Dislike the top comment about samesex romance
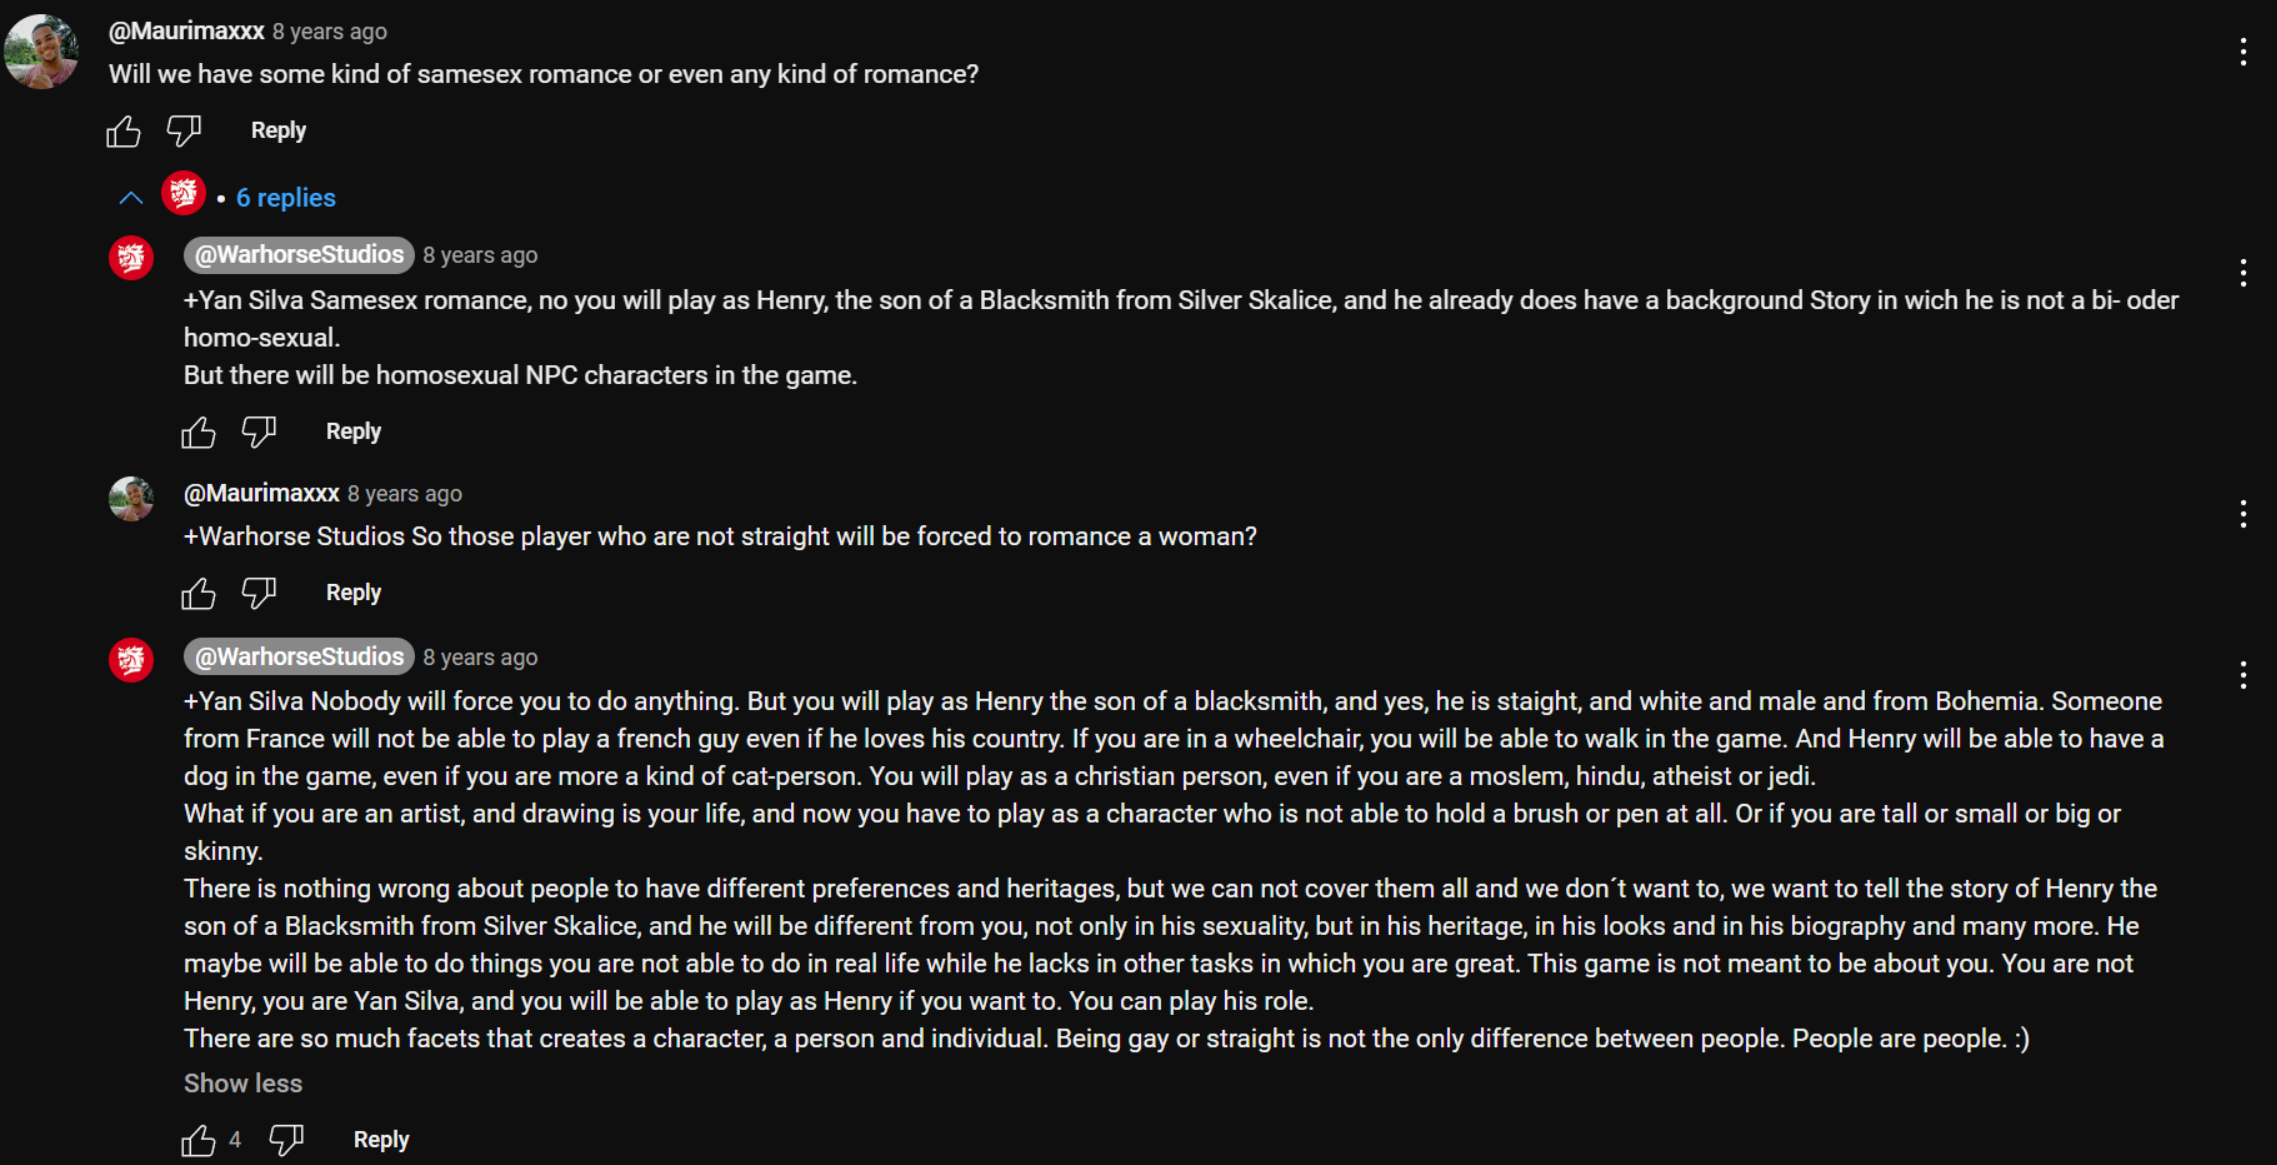The width and height of the screenshot is (2277, 1165). 184,131
